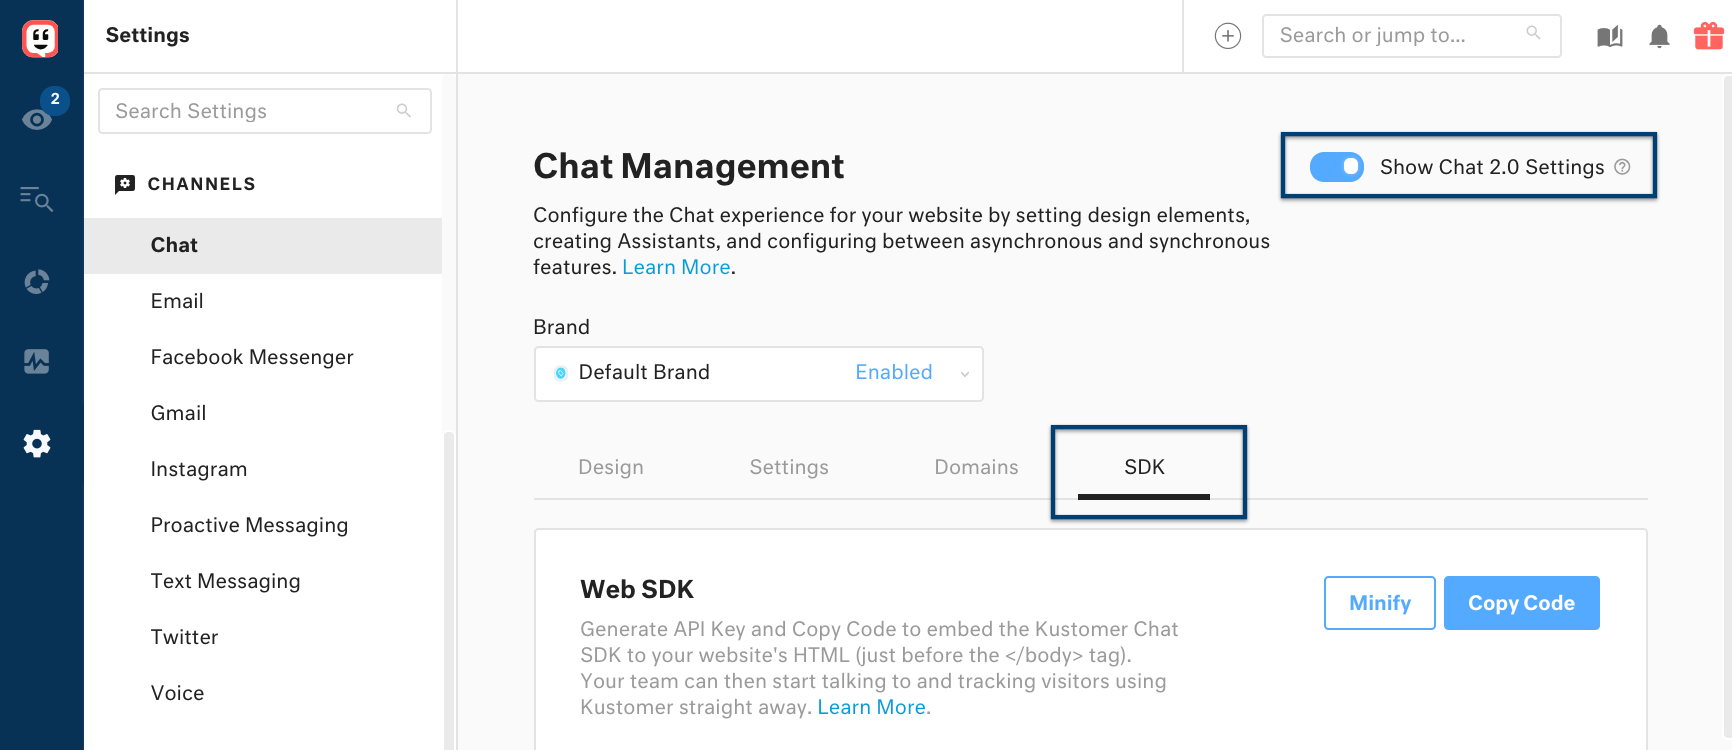Click the Chat Management heading
The width and height of the screenshot is (1732, 750).
click(x=688, y=166)
